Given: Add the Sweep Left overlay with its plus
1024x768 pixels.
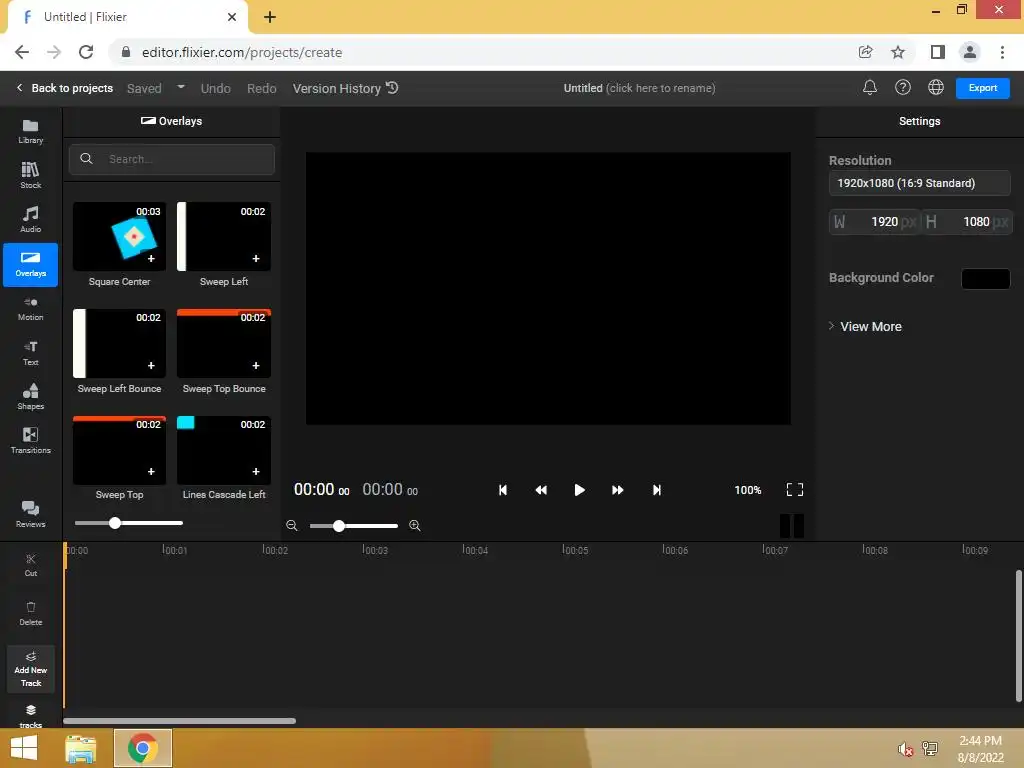Looking at the screenshot, I should pyautogui.click(x=256, y=259).
